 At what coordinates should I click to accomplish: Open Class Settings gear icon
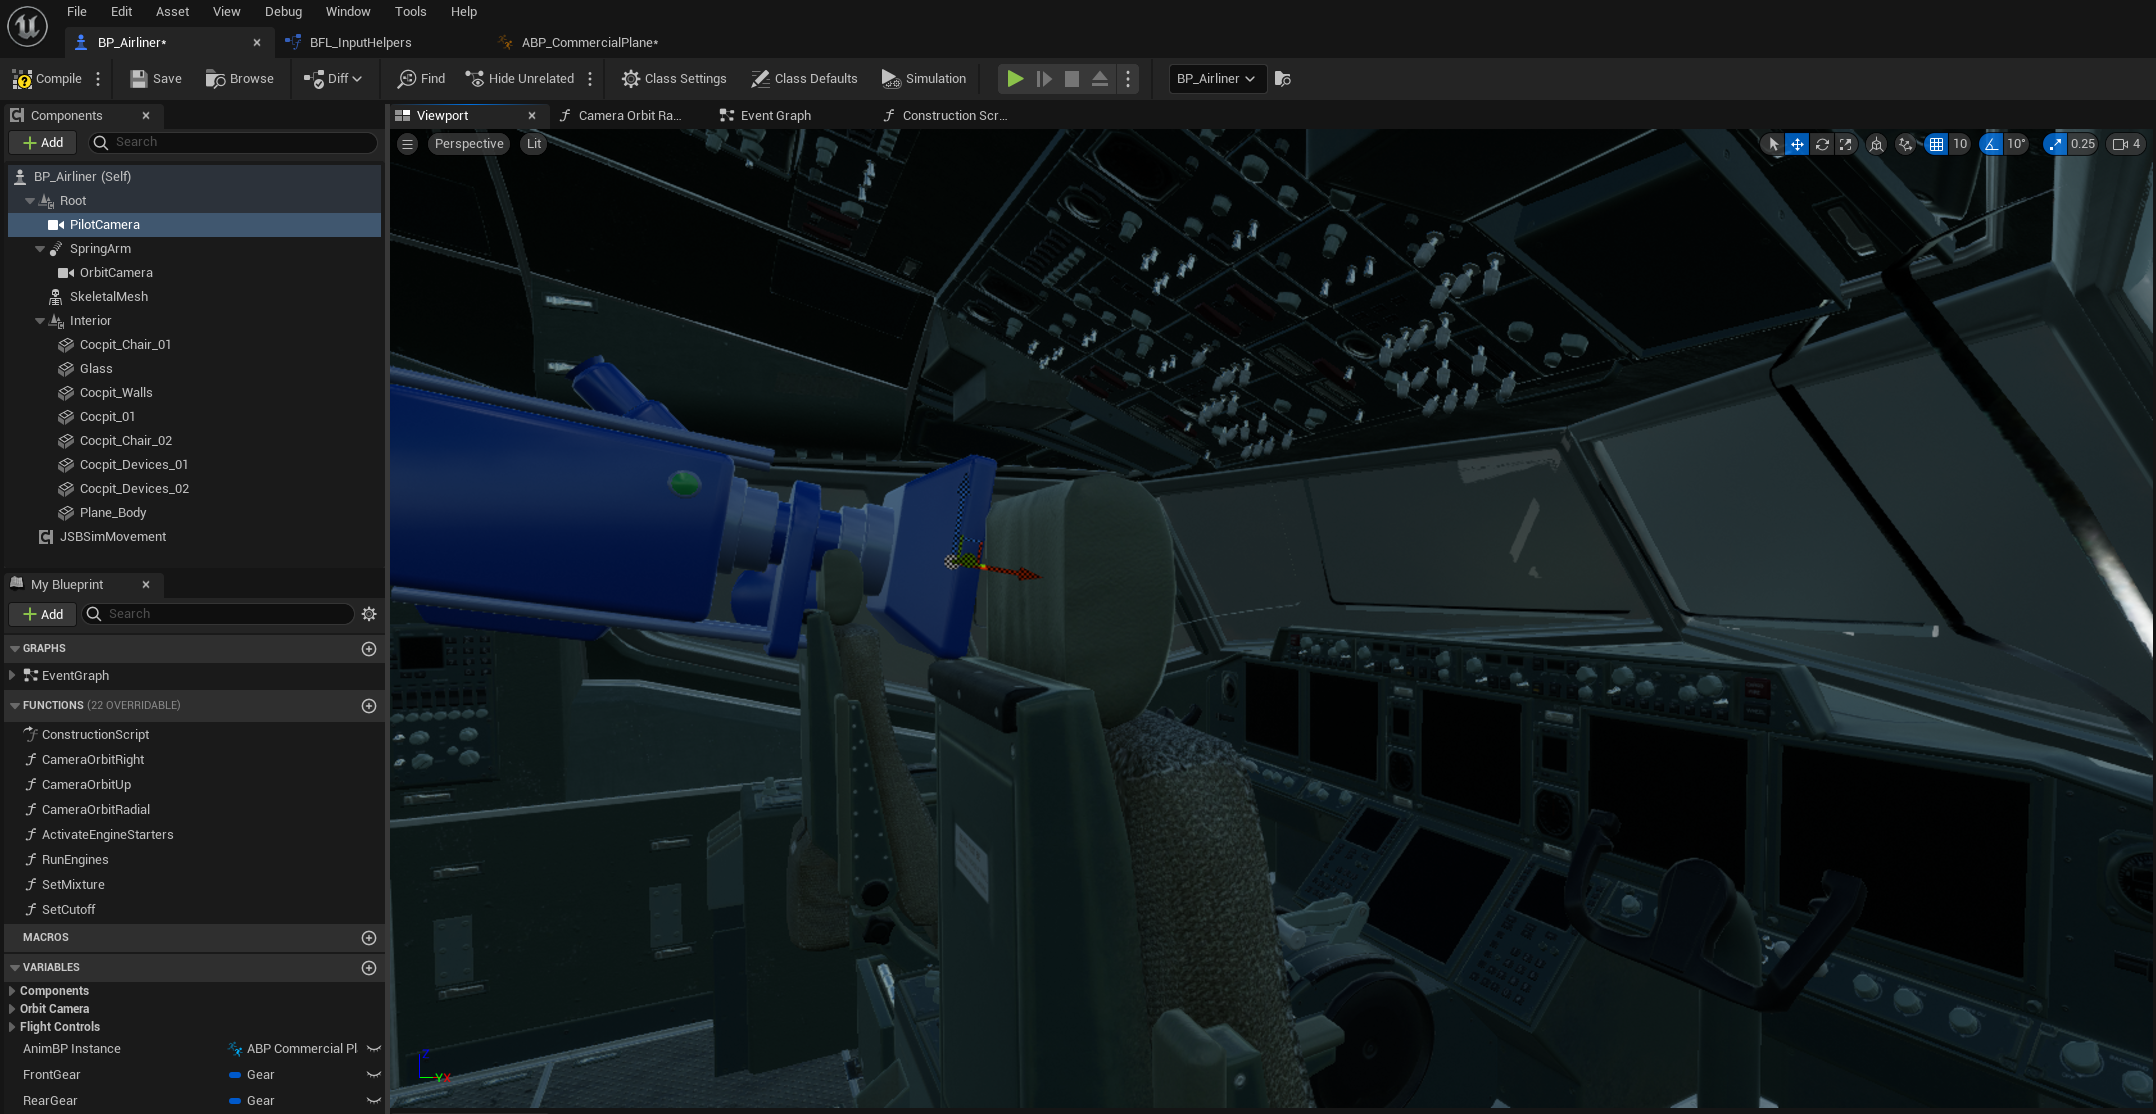pos(630,79)
